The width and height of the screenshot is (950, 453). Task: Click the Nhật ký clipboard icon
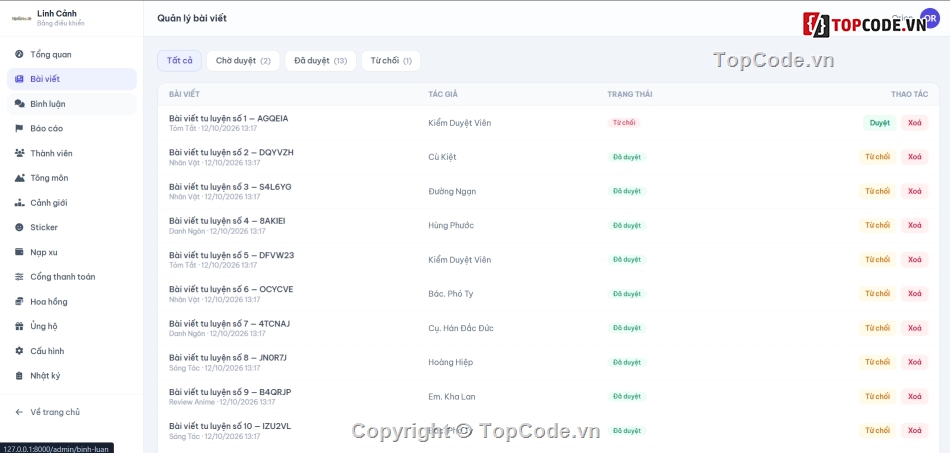[19, 375]
